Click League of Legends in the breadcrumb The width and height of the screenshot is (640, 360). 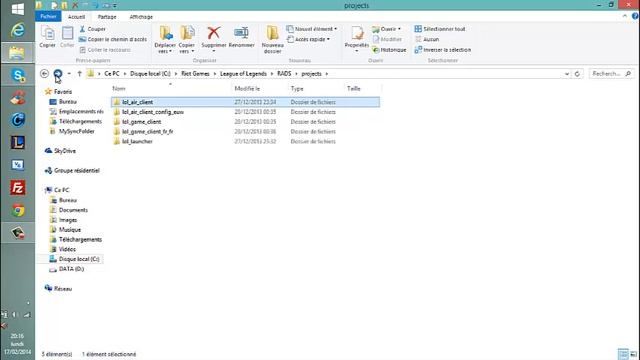[243, 74]
